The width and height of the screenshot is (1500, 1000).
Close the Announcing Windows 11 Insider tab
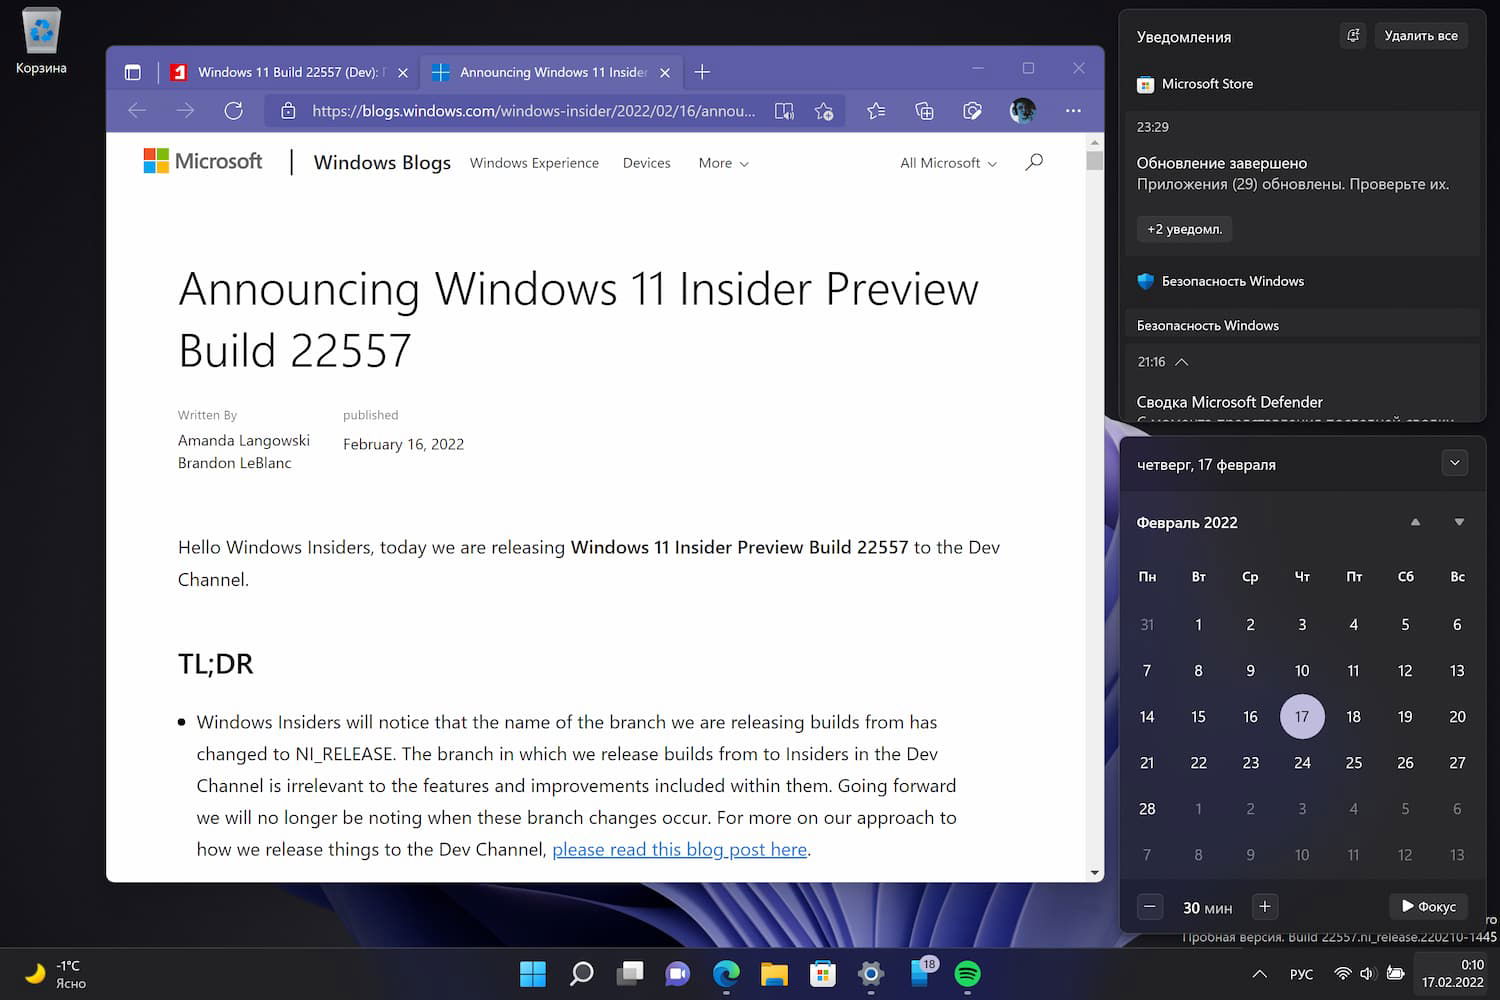pos(665,73)
